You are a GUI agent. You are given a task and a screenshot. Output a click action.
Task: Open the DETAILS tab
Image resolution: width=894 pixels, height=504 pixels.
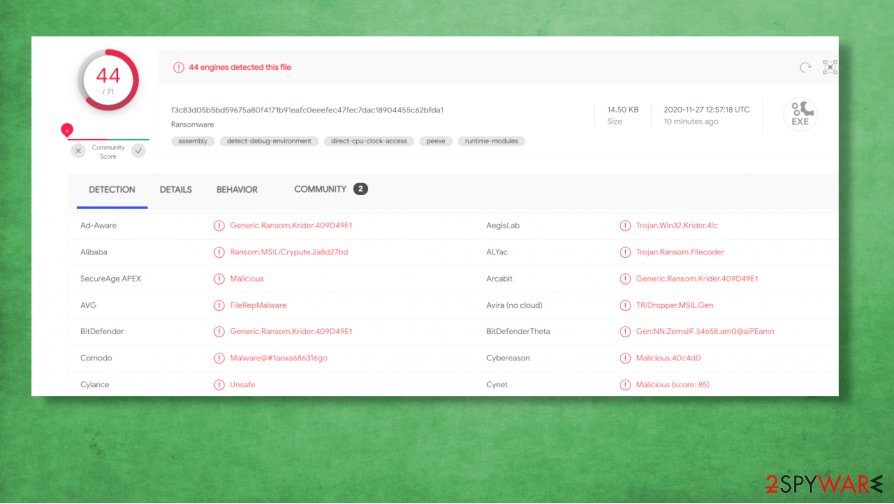coord(176,190)
